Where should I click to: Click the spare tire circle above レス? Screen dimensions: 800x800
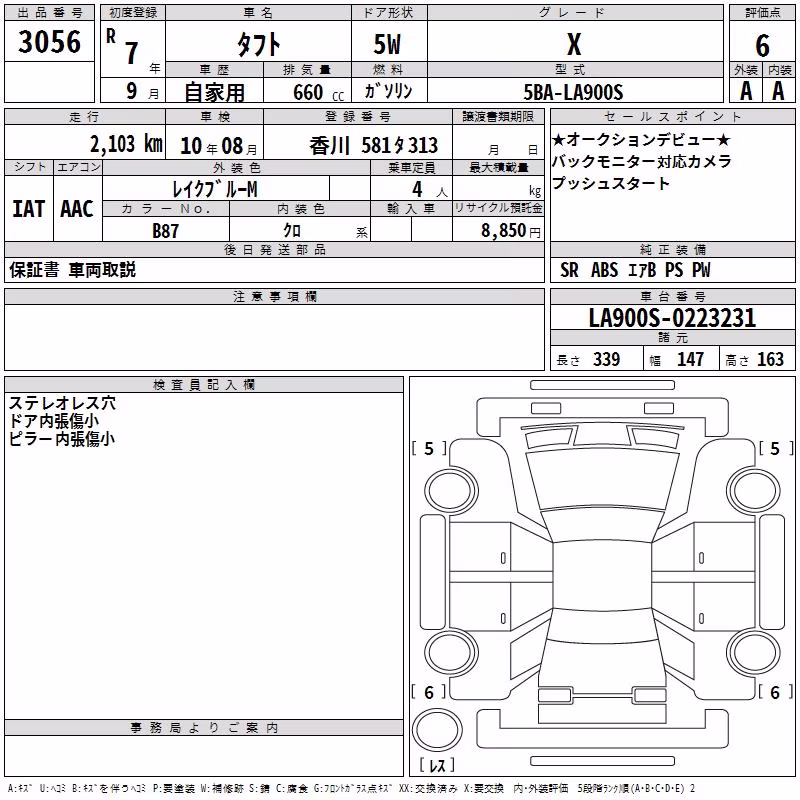tap(437, 730)
